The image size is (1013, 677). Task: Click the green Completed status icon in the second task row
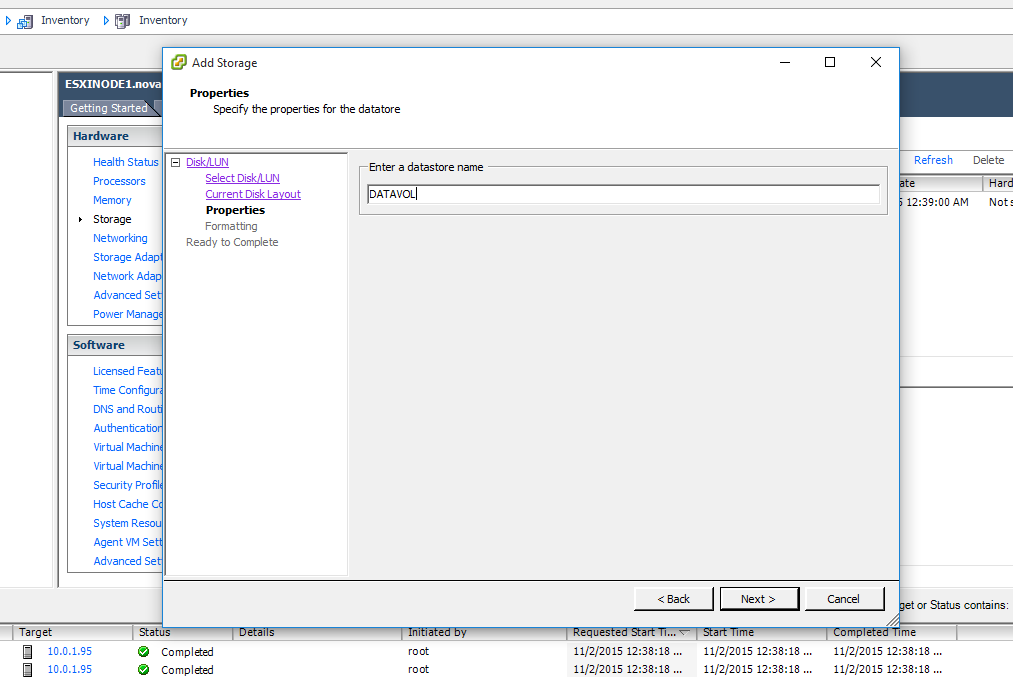point(143,669)
